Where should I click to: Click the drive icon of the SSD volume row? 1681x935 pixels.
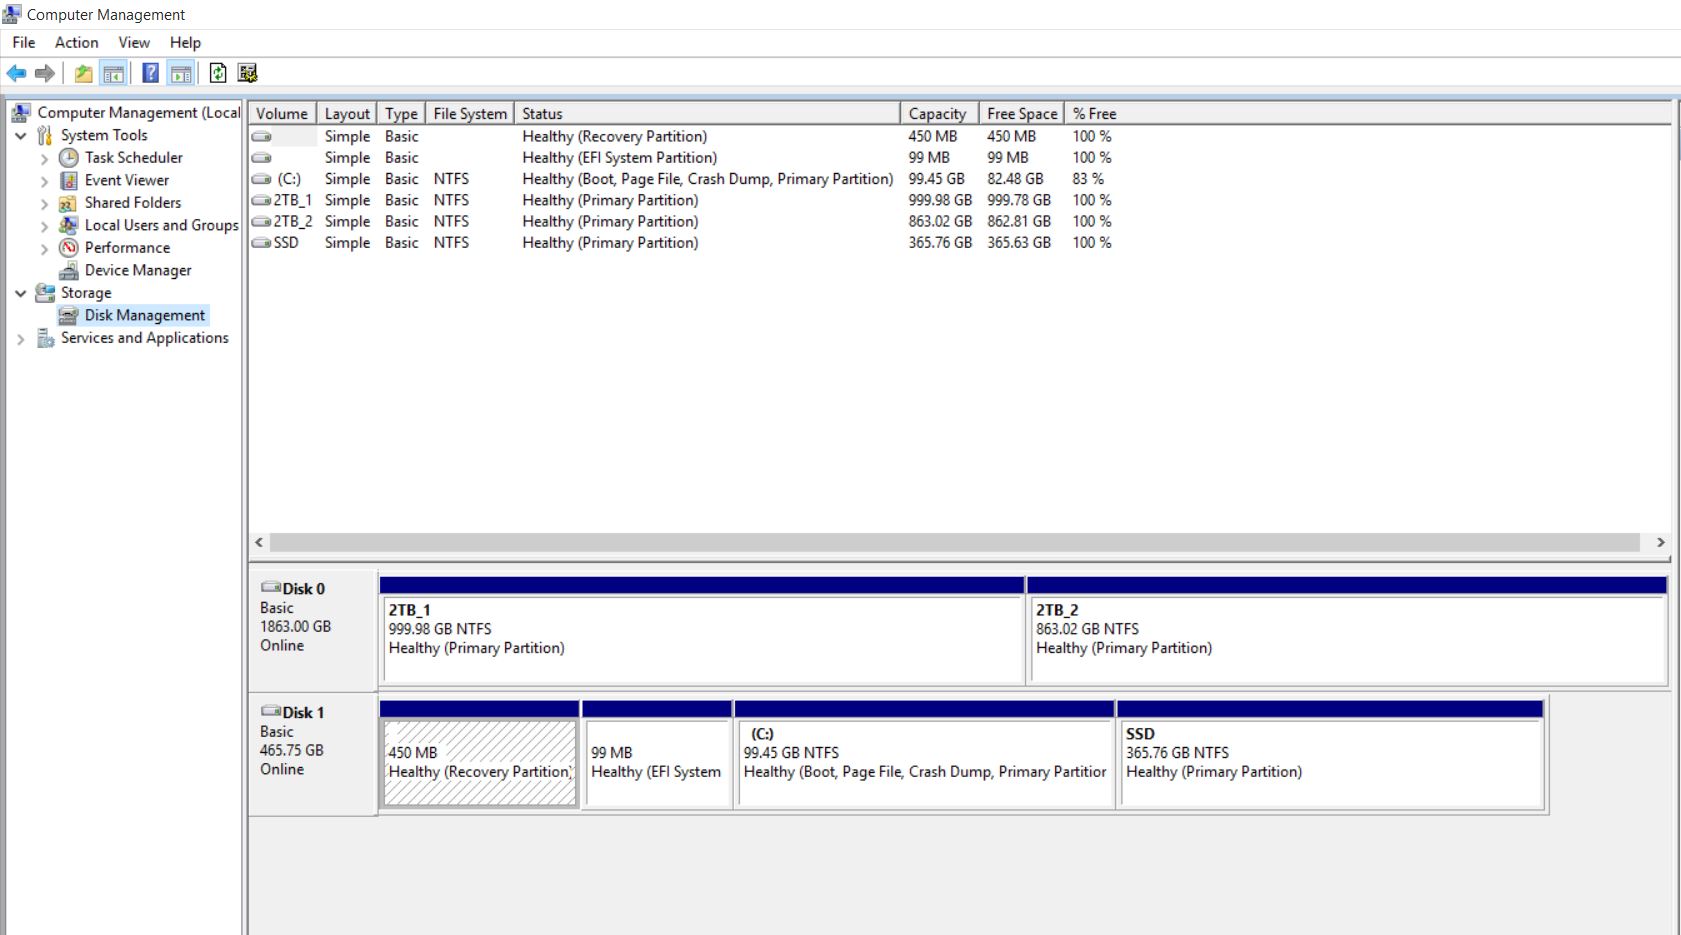tap(261, 243)
